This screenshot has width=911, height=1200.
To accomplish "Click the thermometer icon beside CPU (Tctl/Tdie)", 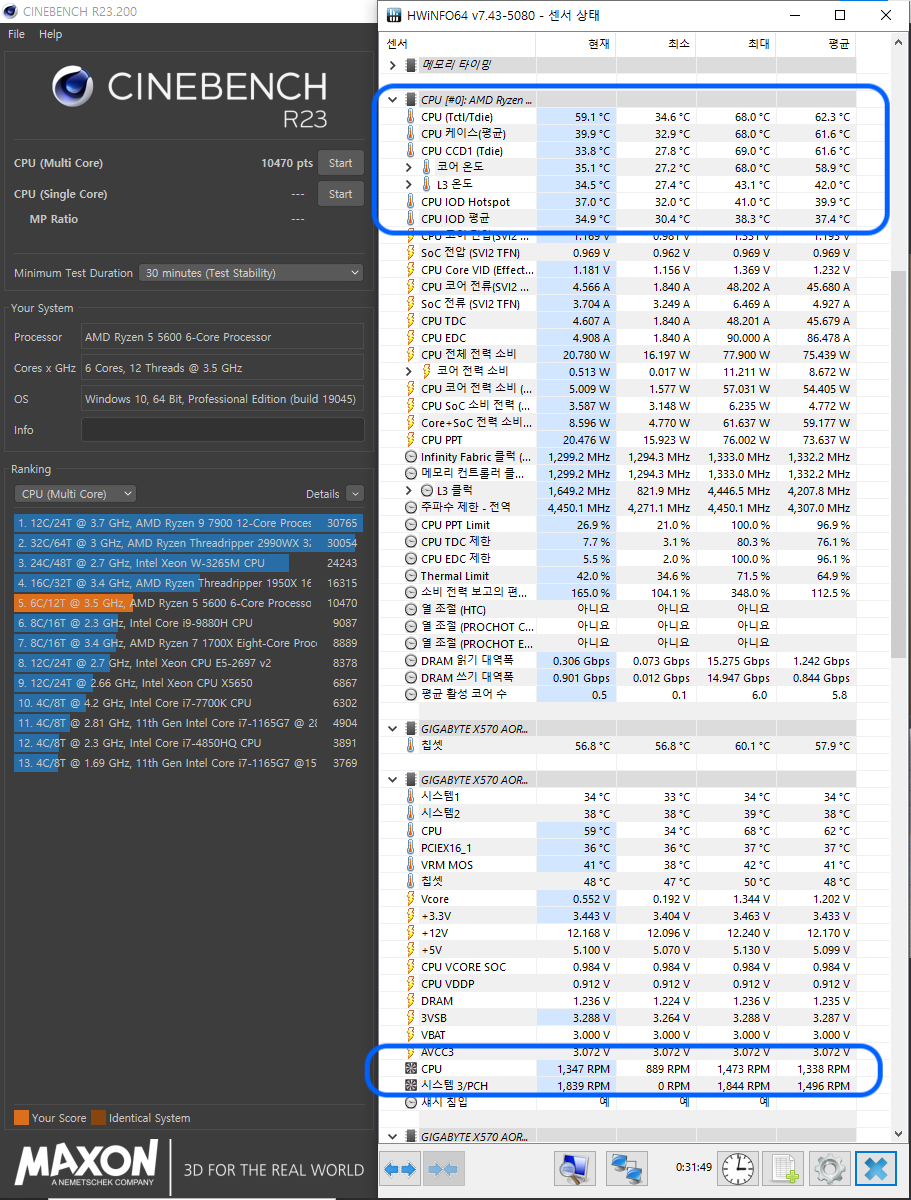I will (410, 117).
